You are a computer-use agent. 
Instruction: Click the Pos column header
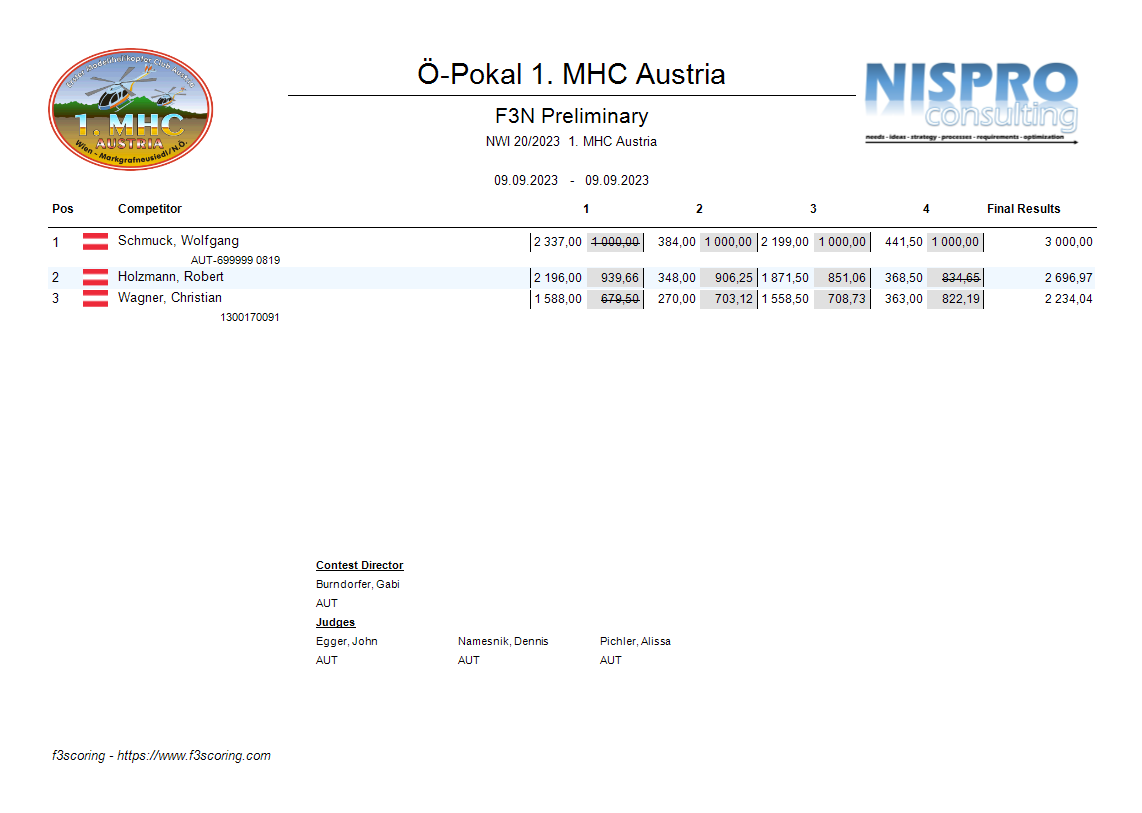(63, 209)
